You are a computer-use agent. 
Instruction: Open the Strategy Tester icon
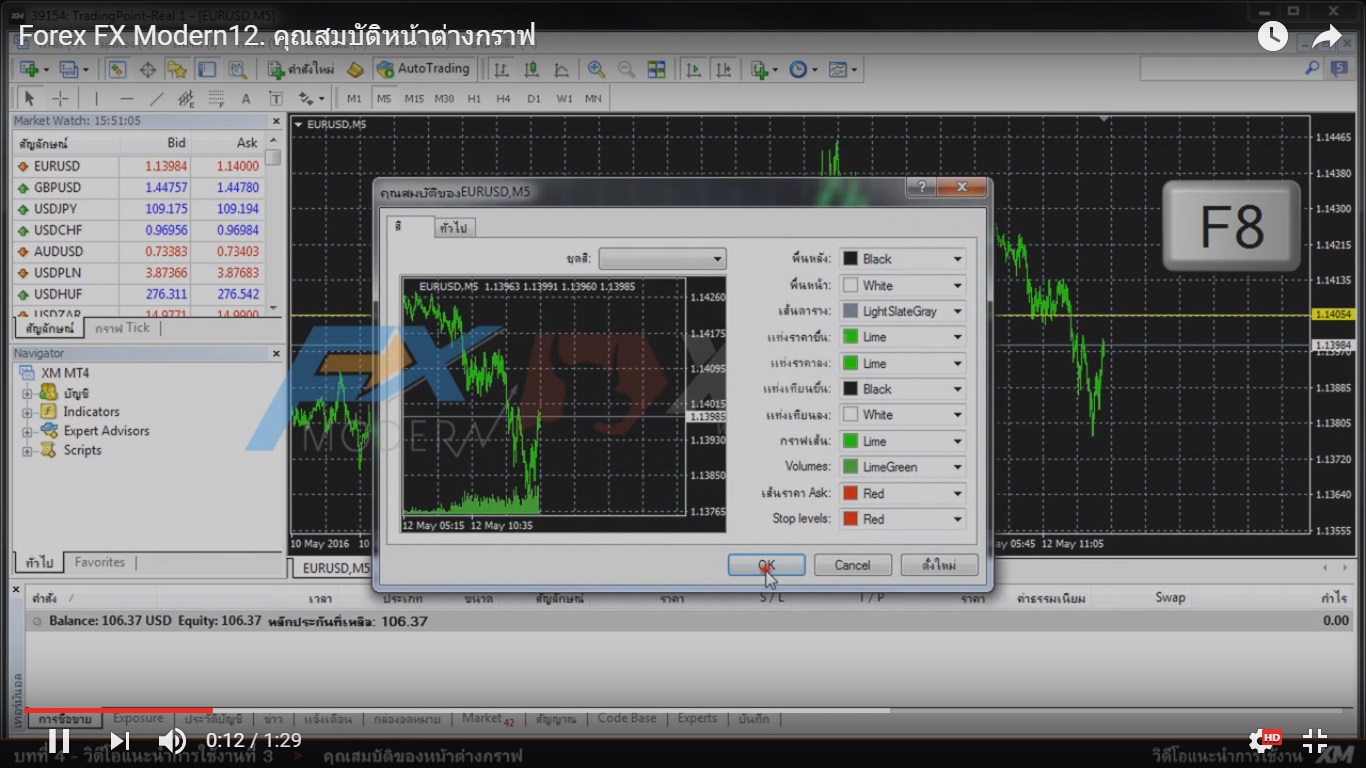pyautogui.click(x=237, y=69)
